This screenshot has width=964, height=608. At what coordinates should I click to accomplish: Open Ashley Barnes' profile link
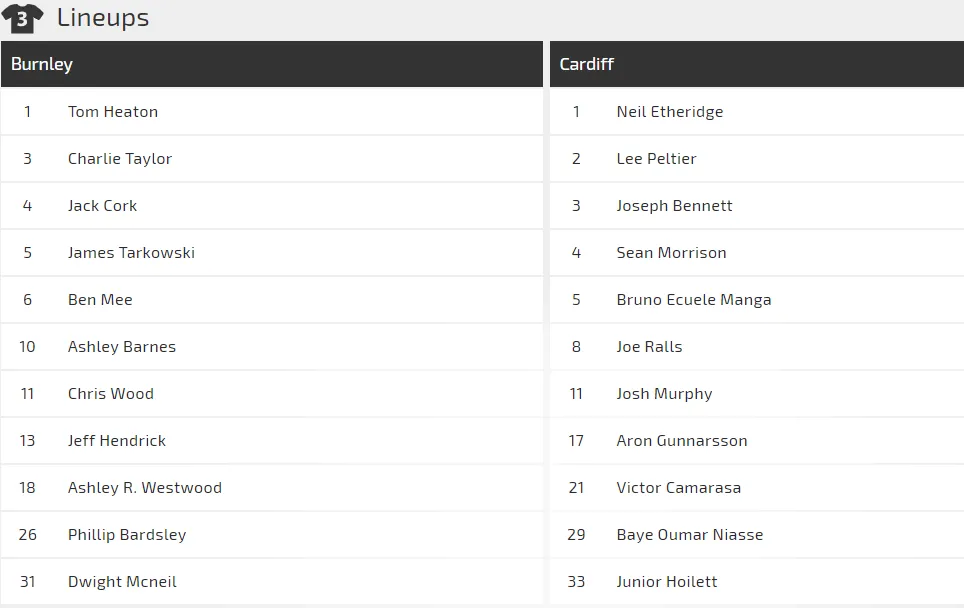pos(122,347)
